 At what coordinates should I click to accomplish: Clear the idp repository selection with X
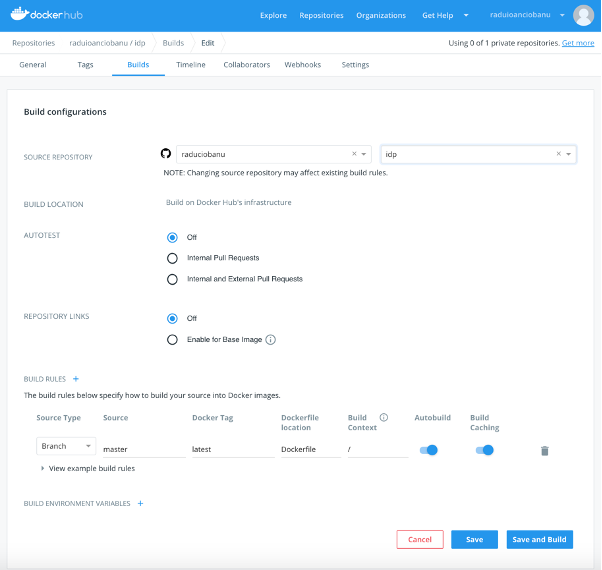tap(558, 154)
